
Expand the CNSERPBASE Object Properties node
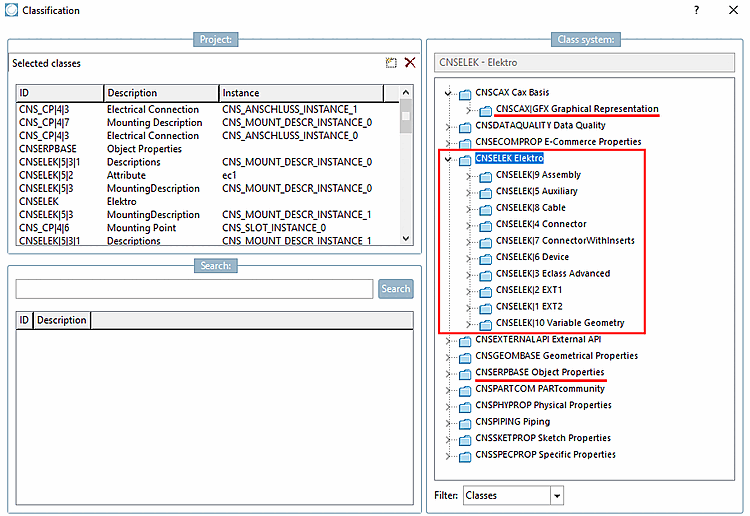pos(448,373)
